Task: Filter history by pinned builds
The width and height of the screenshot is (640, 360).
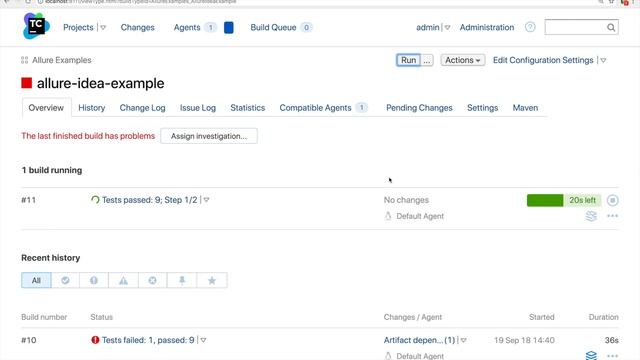Action: coord(182,280)
